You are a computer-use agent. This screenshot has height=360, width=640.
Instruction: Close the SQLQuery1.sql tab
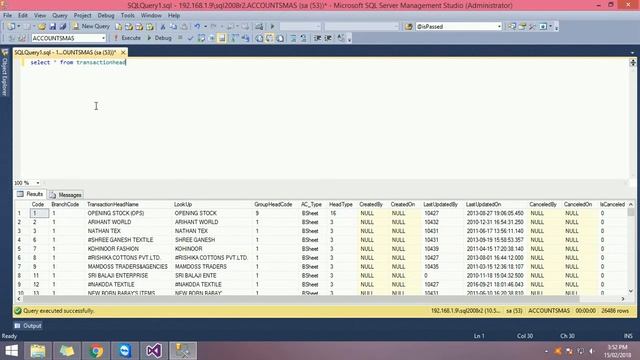coord(123,53)
